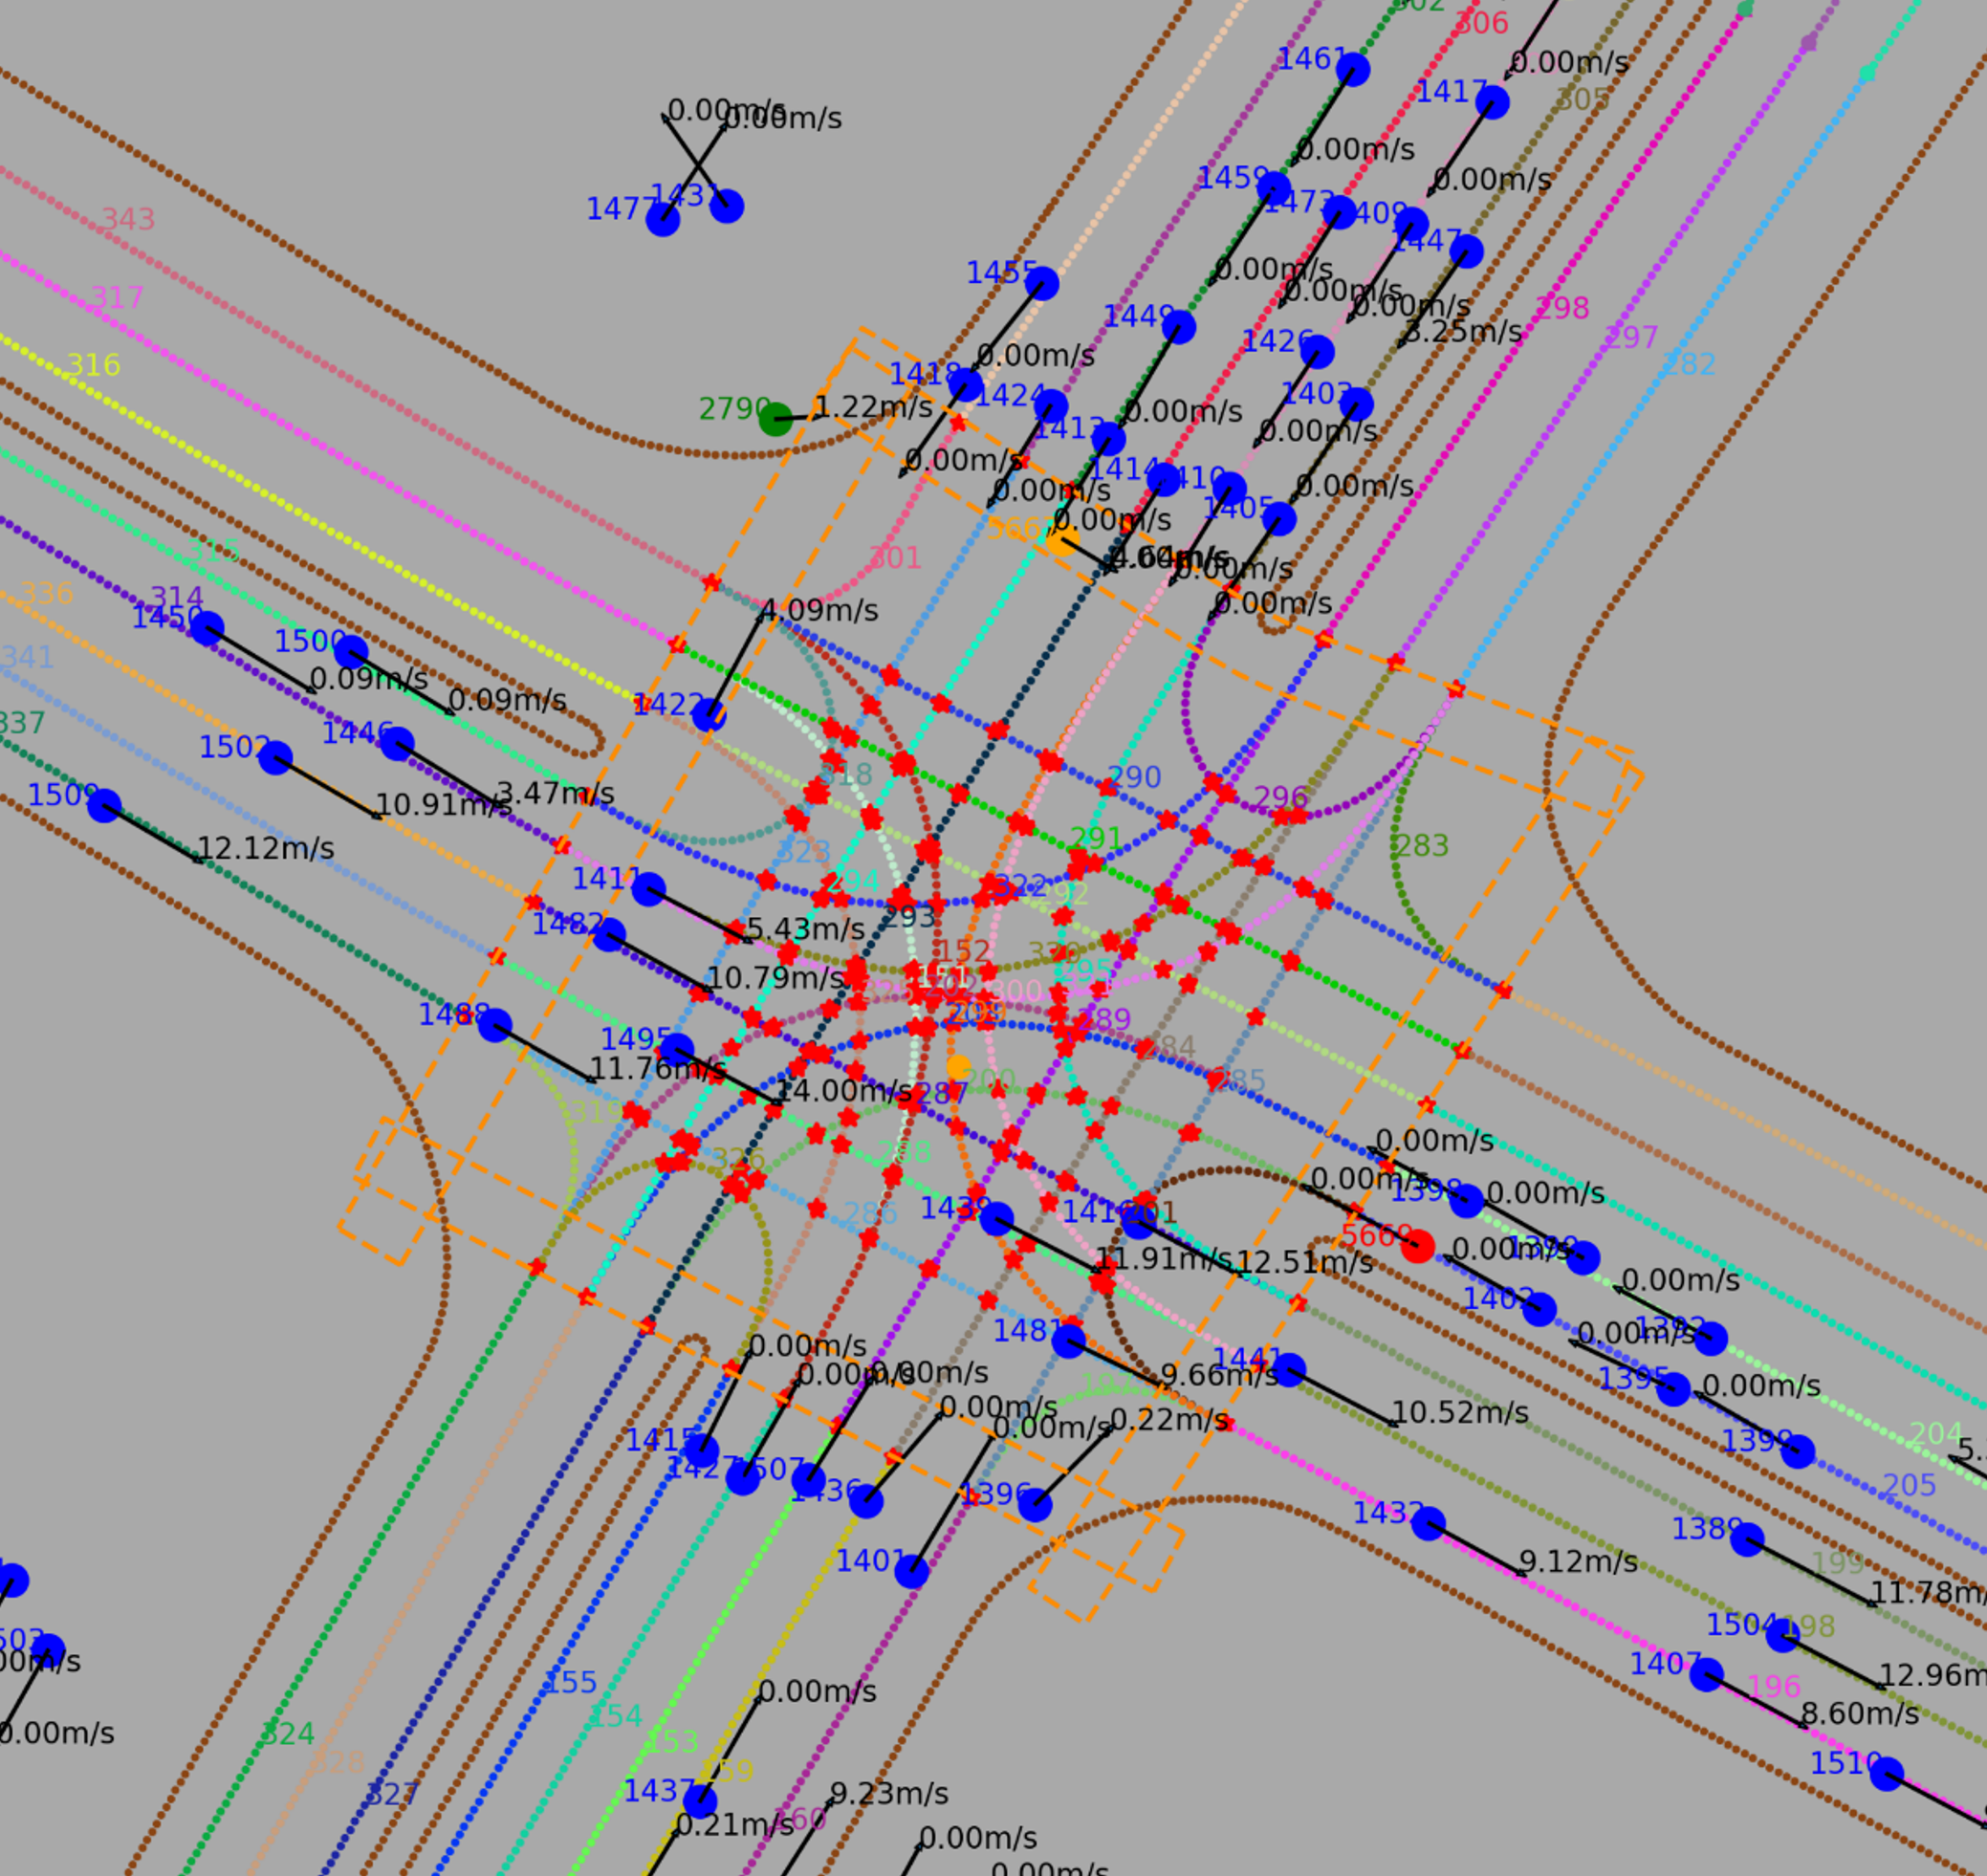The width and height of the screenshot is (1987, 1876).
Task: Select blue agent dot 1461
Action: (1353, 70)
